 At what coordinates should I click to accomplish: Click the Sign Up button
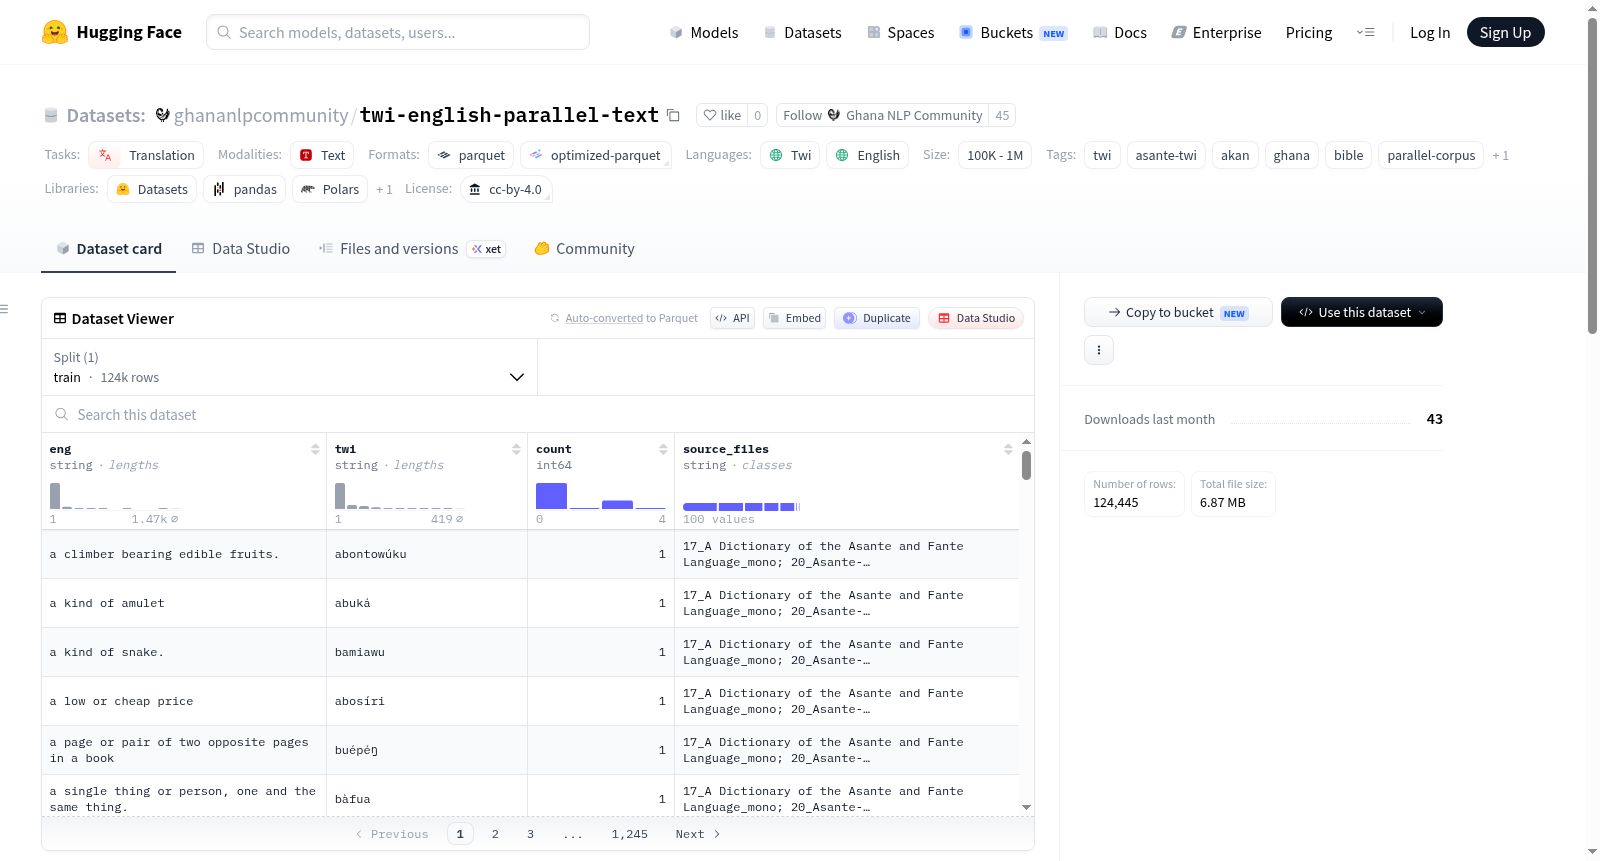click(x=1505, y=32)
